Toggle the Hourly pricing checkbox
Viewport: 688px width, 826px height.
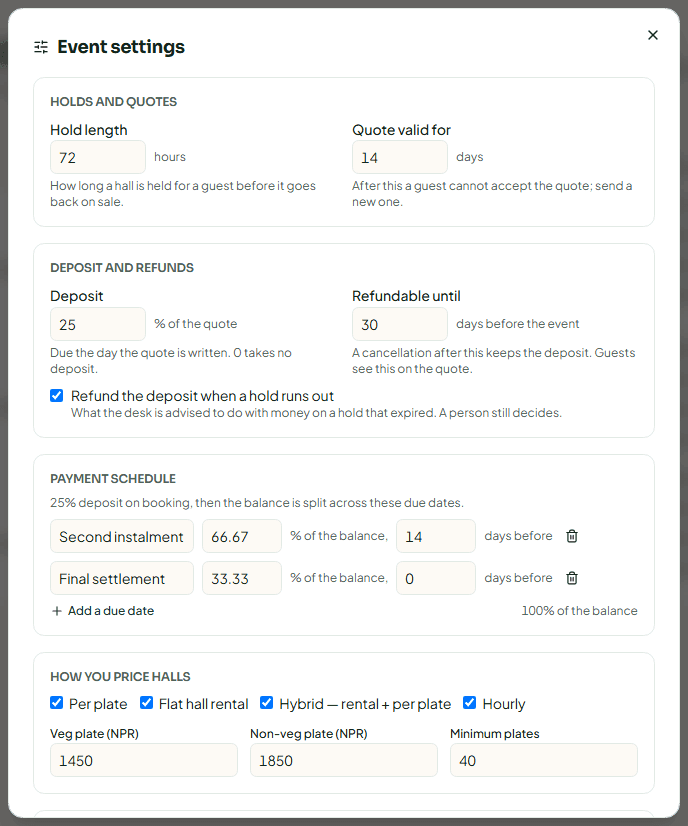pos(469,703)
